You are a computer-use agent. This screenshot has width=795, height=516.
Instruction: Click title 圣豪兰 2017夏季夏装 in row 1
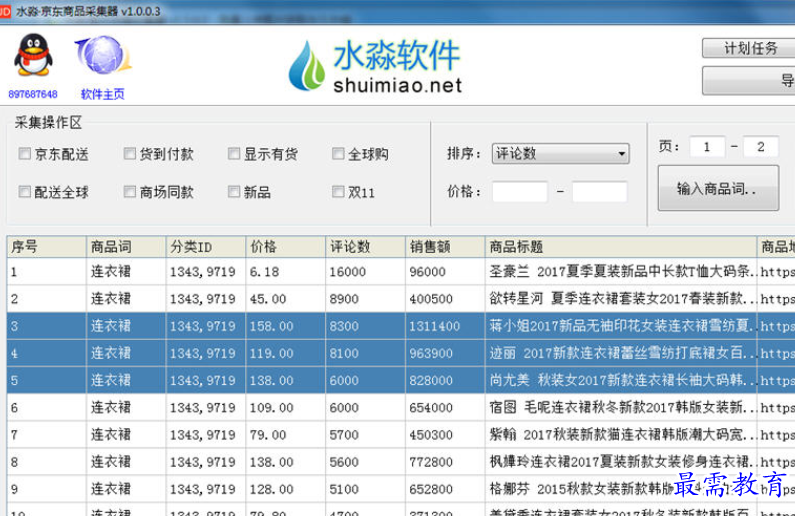(621, 272)
